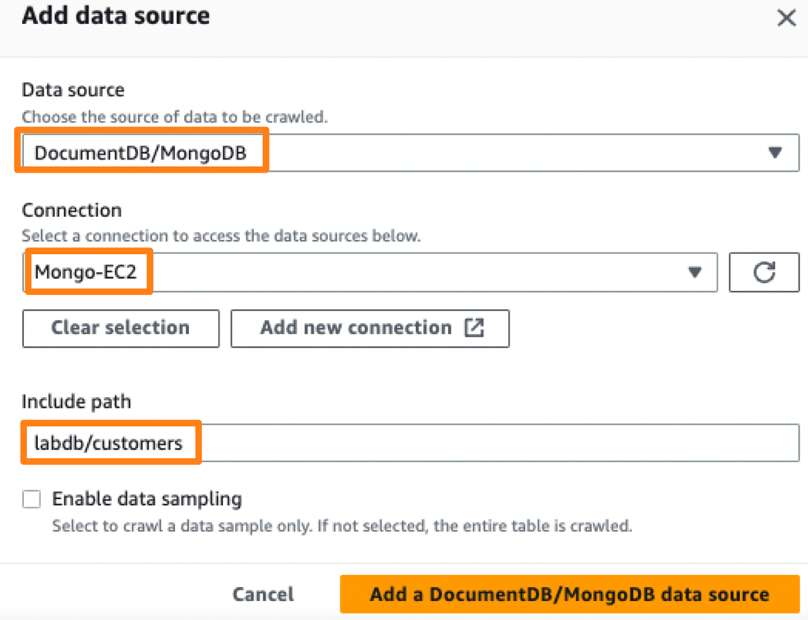Open the Data source dropdown

click(x=411, y=153)
